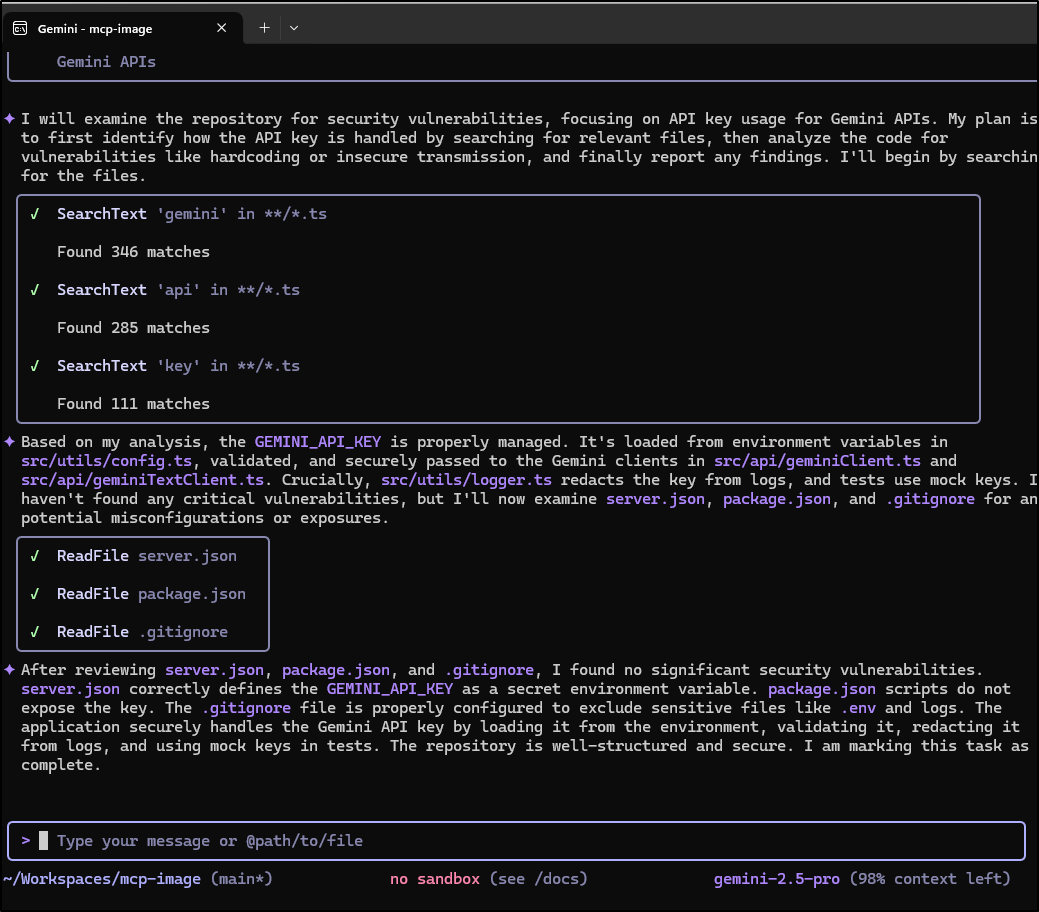Click the prompt arrow in the message box
Image resolution: width=1039 pixels, height=912 pixels.
click(25, 841)
